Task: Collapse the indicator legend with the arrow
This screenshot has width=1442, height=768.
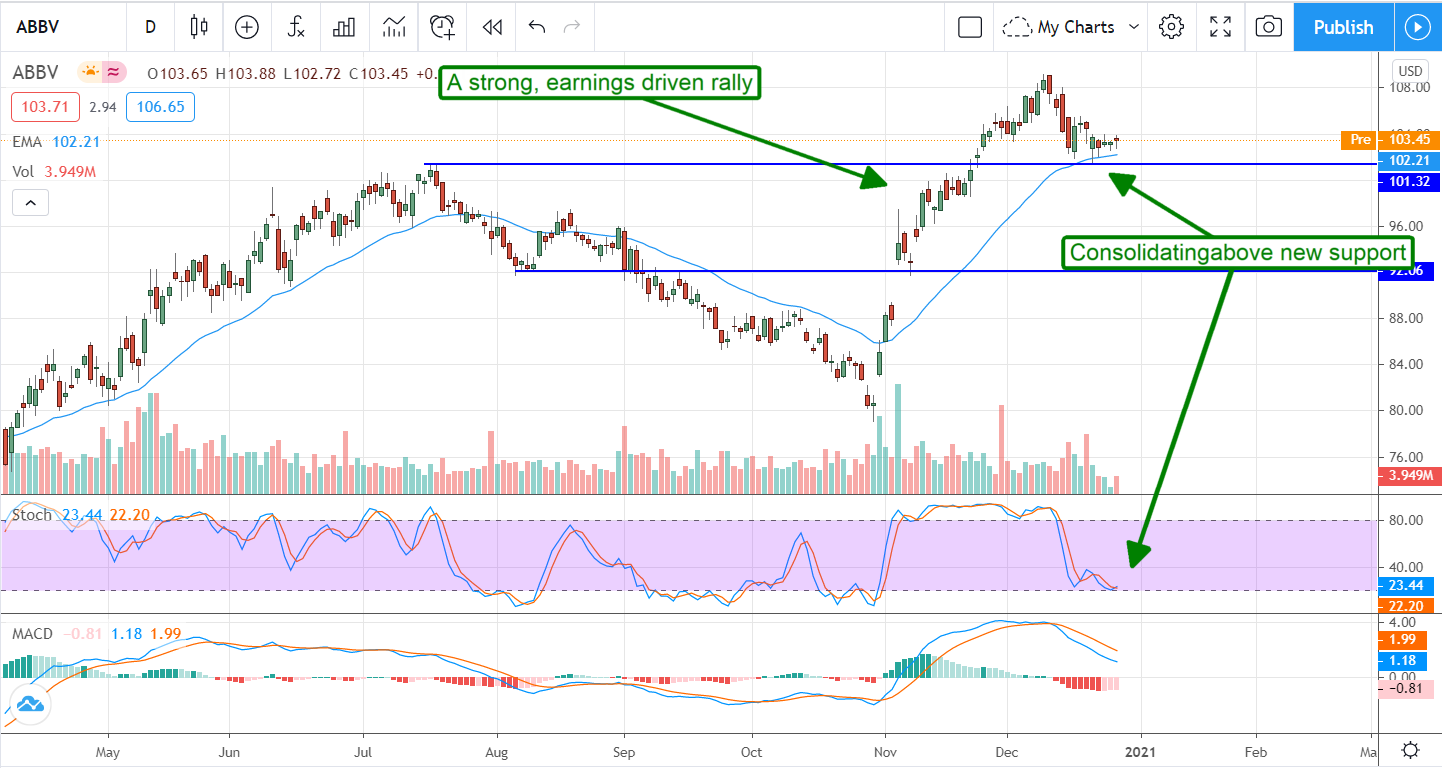Action: coord(30,204)
